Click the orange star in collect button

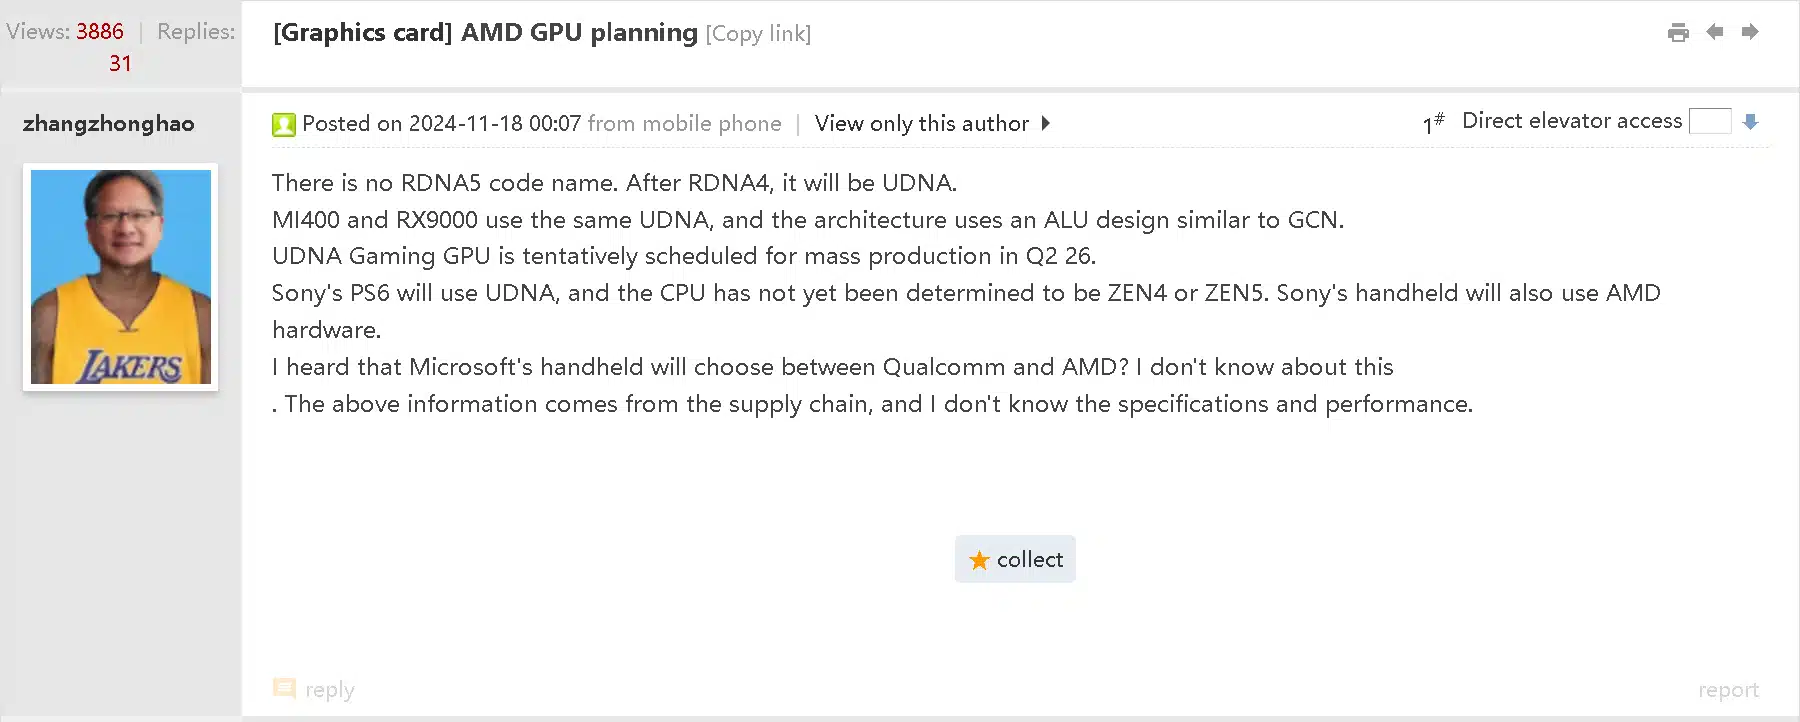point(979,560)
